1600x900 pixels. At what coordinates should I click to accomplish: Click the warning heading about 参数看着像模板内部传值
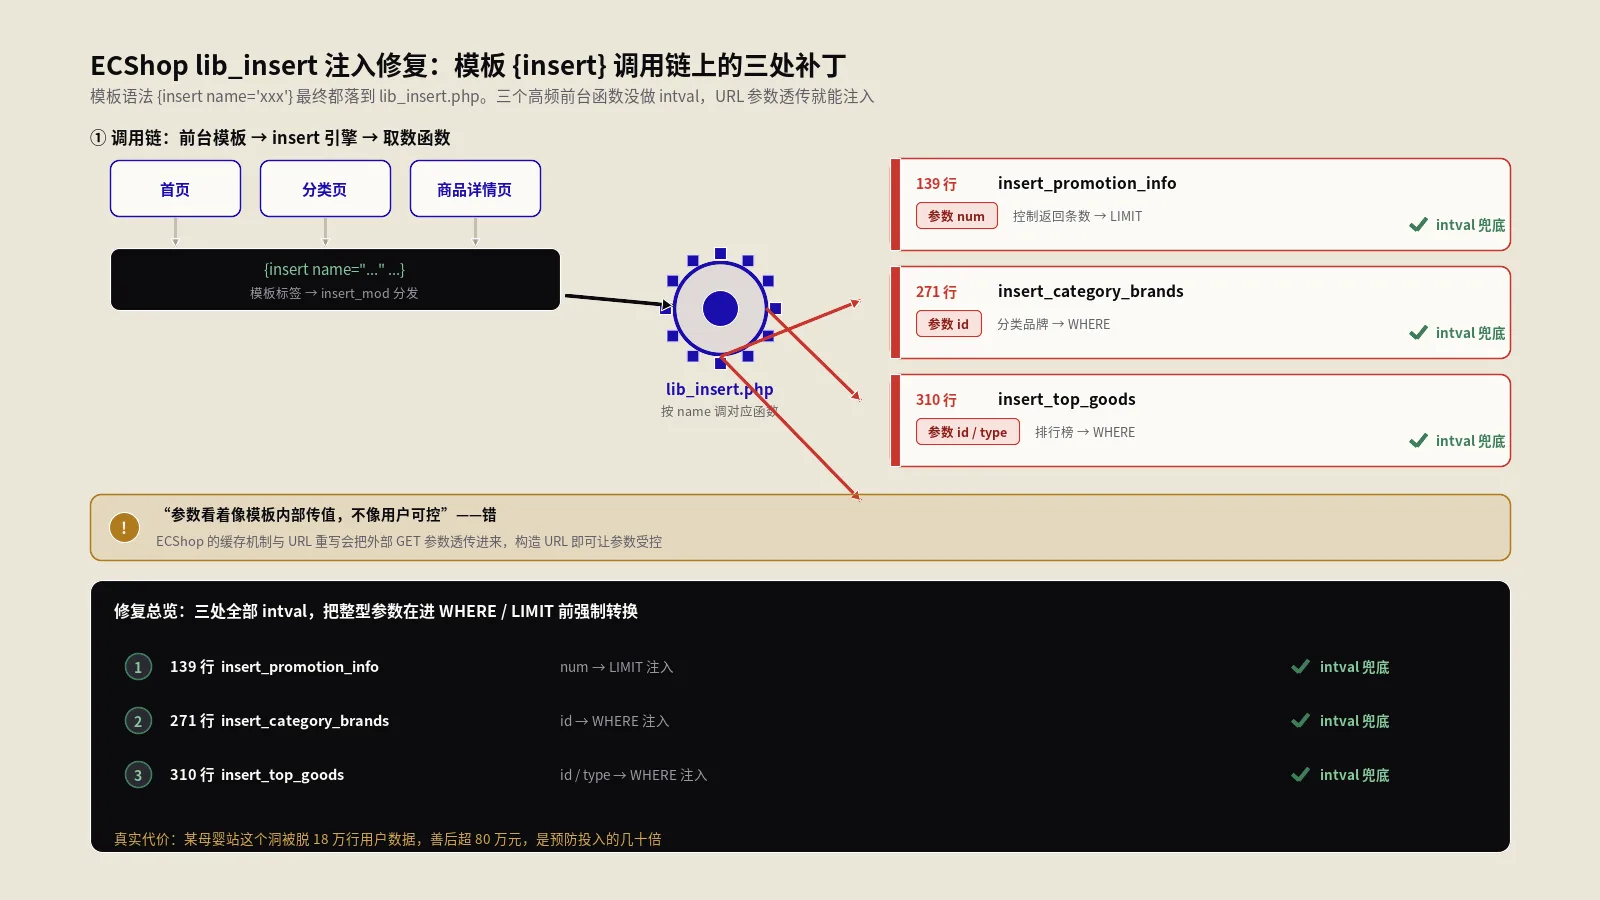click(x=330, y=515)
